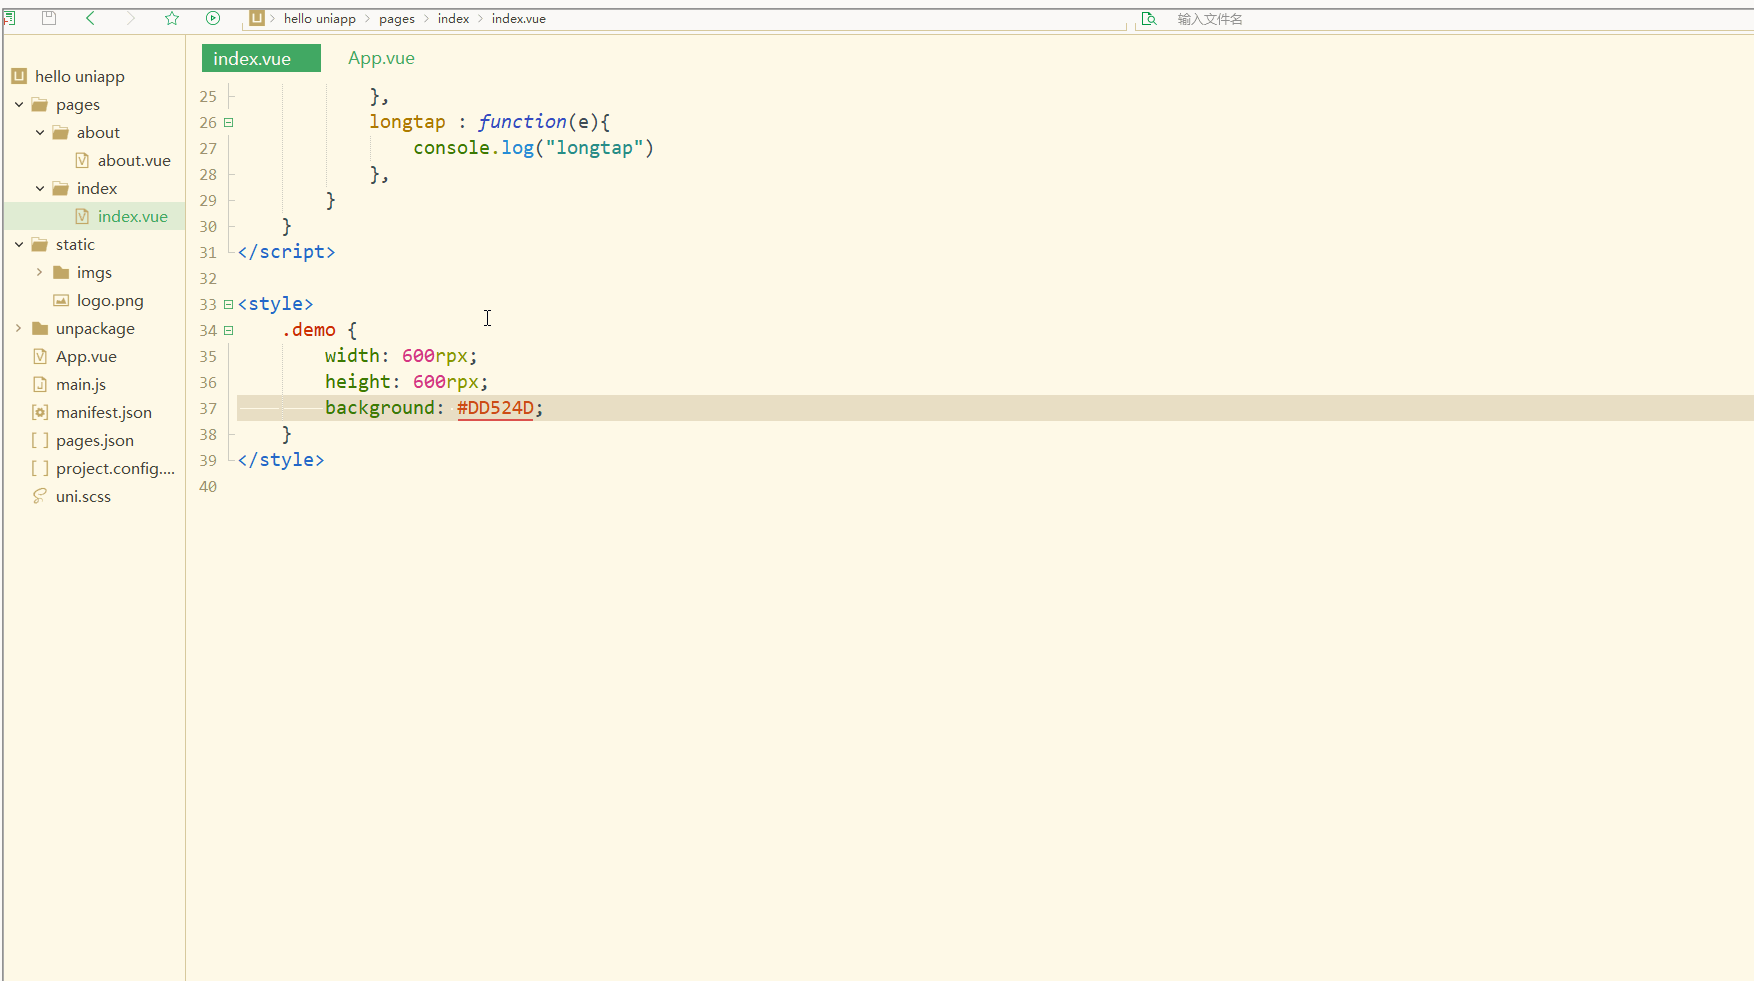Click the forward navigation arrow icon
Screen dimensions: 1754x981
click(131, 18)
